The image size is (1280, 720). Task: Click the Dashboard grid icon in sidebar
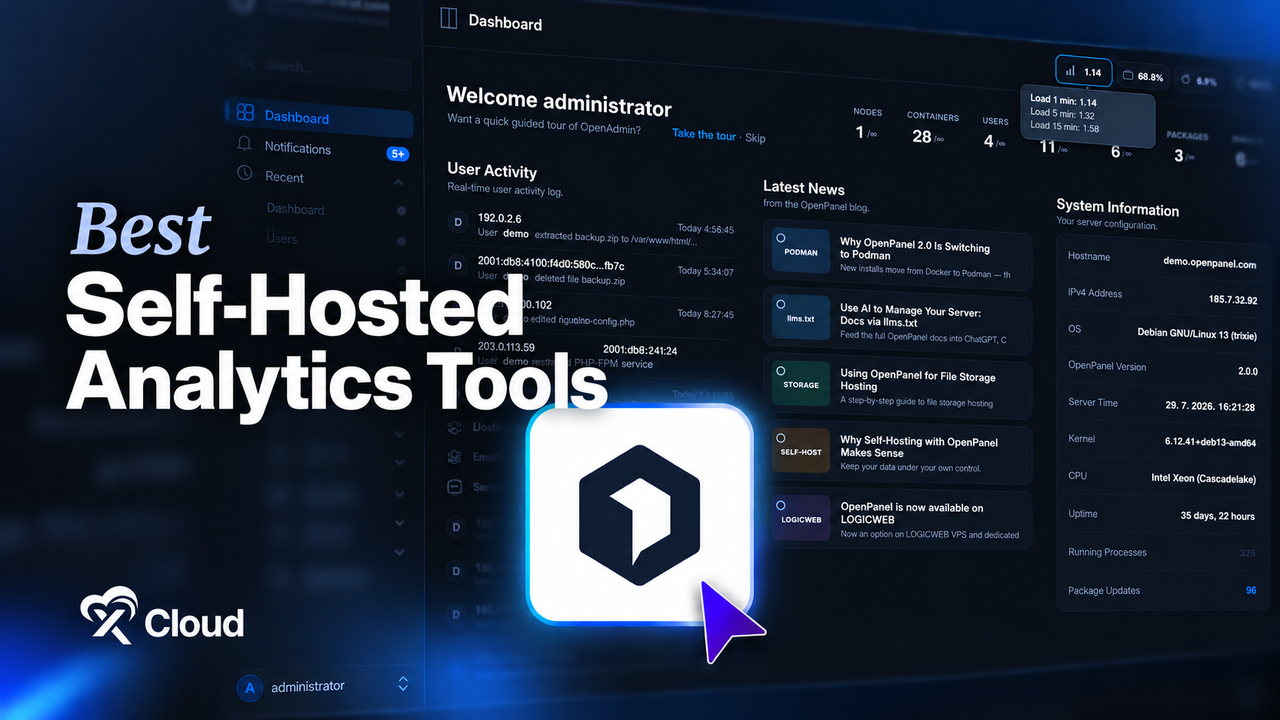(x=245, y=112)
